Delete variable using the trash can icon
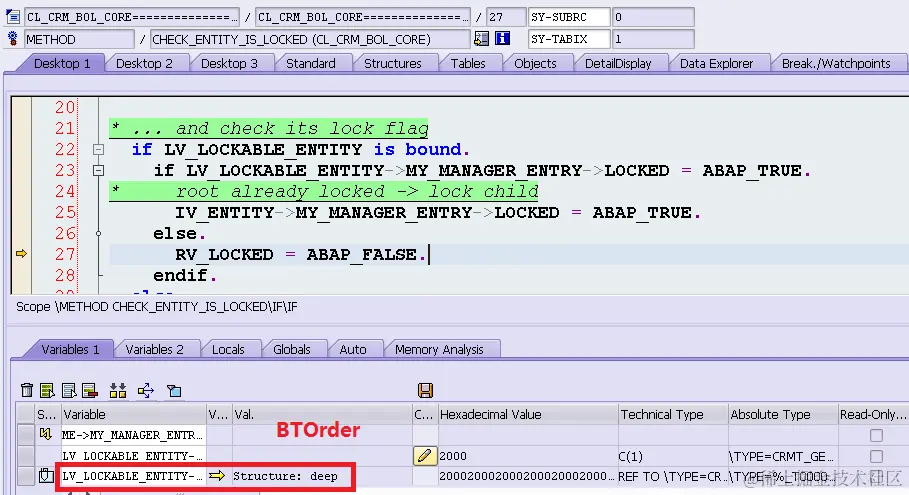 [x=27, y=390]
